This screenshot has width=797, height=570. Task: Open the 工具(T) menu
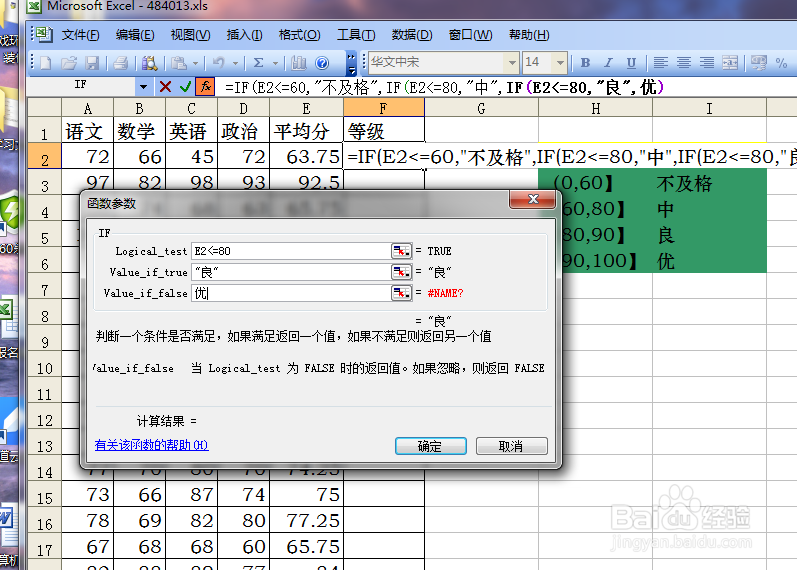[x=356, y=35]
